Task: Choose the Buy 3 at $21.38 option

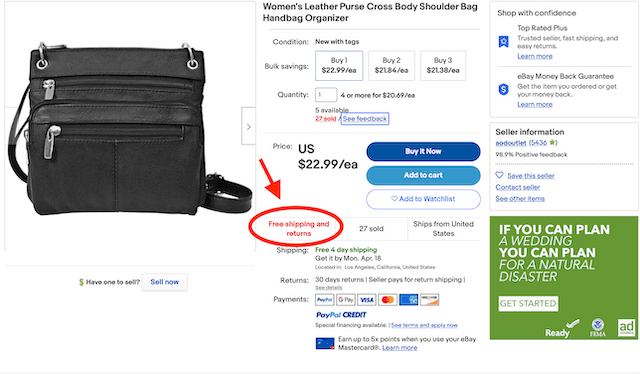Action: (443, 65)
